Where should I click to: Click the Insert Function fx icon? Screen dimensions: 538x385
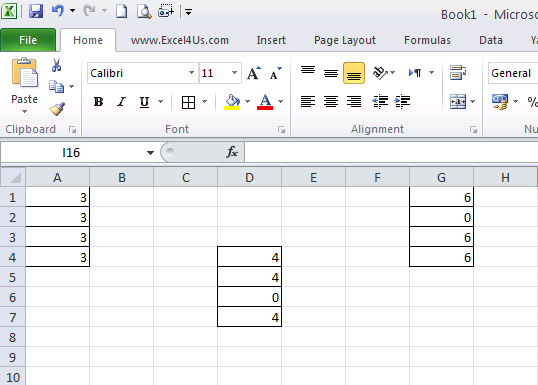coord(232,152)
